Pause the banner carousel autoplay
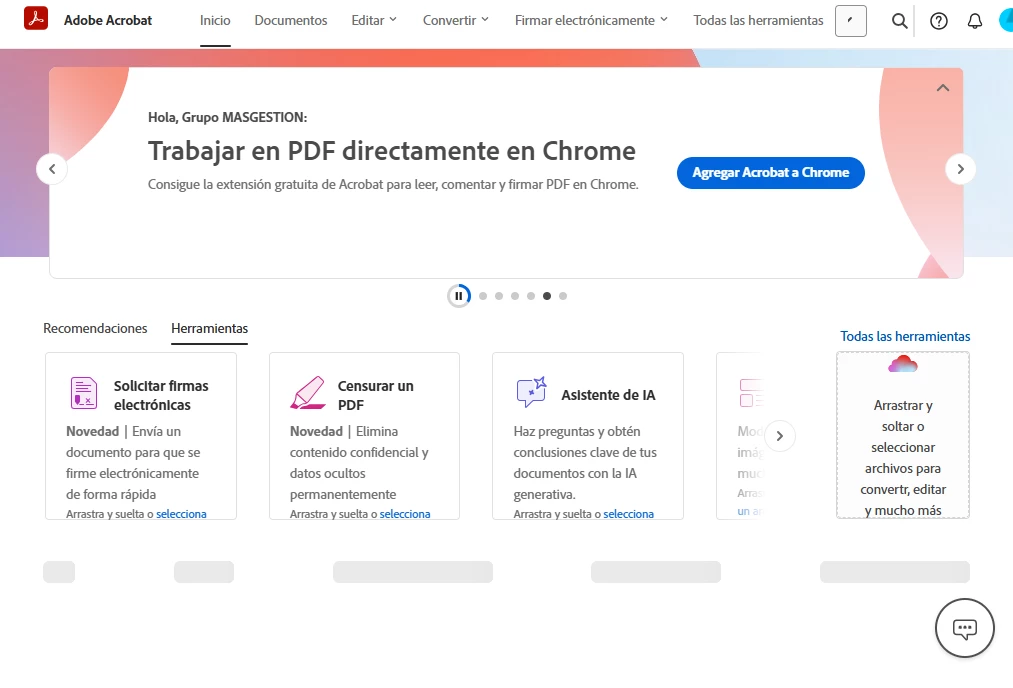The image size is (1013, 688). click(459, 296)
